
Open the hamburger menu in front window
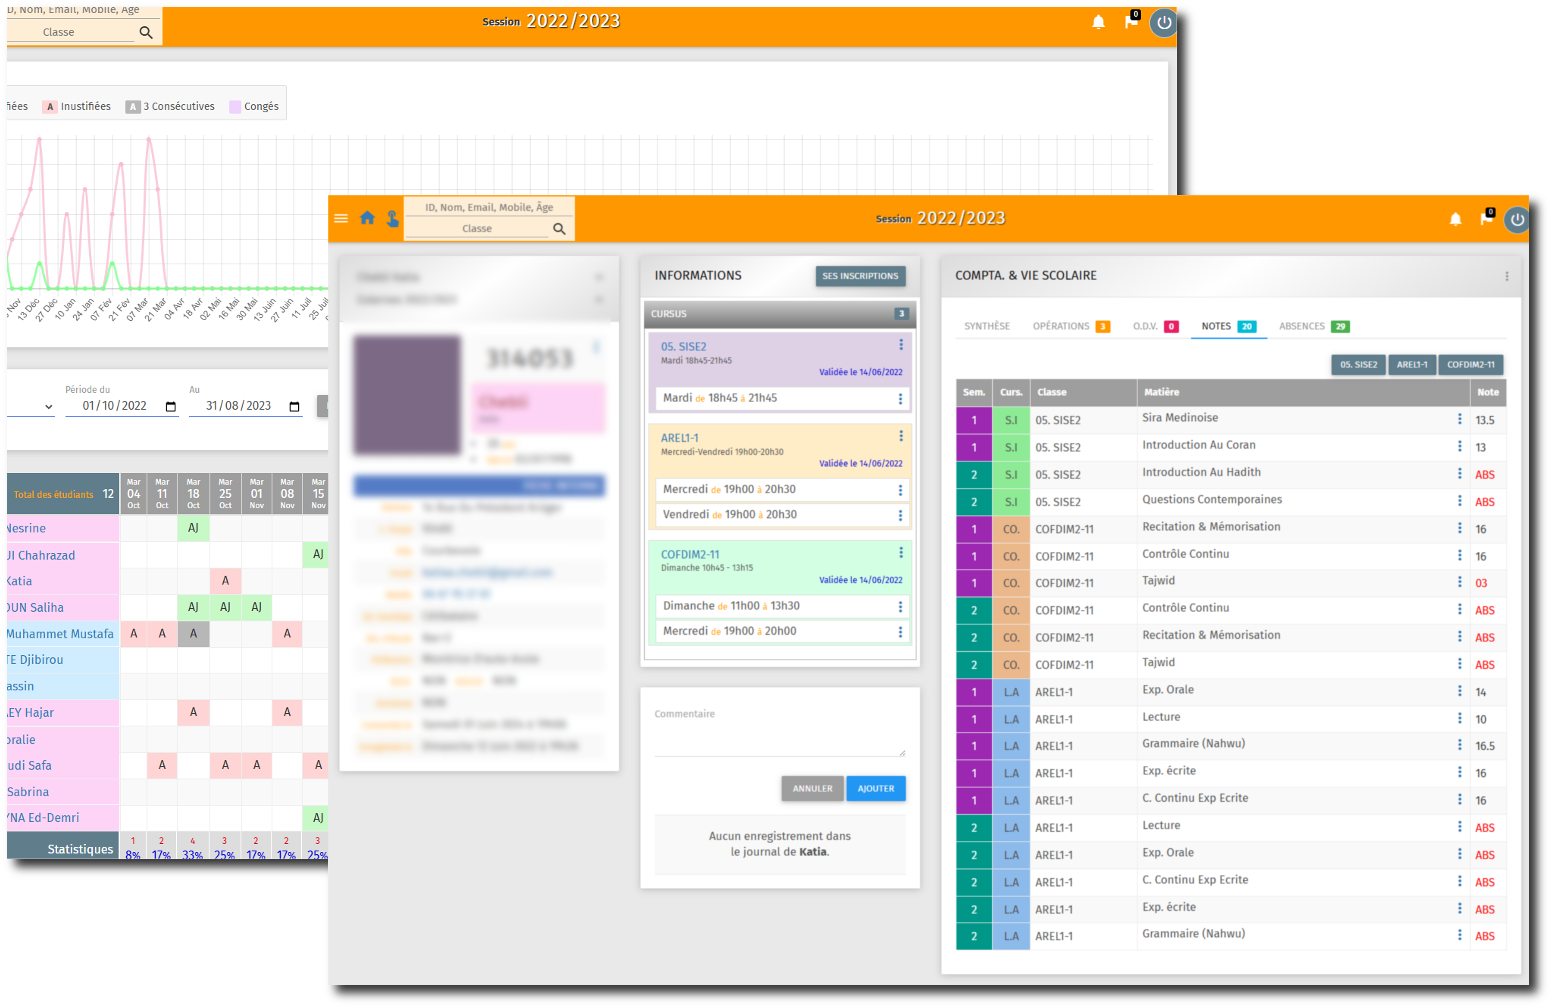point(341,218)
